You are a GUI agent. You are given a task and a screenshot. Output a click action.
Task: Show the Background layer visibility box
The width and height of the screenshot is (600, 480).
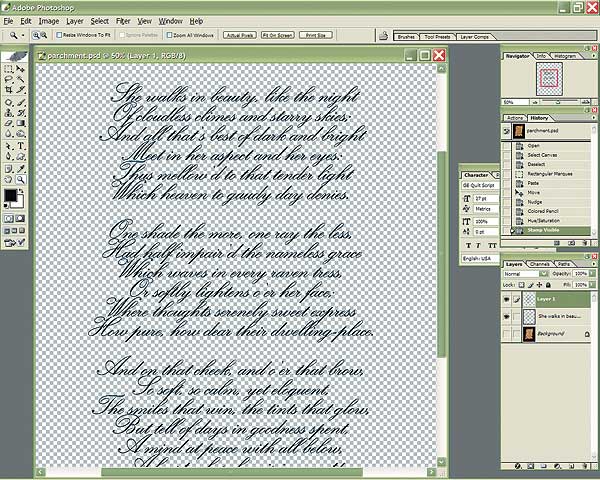coord(506,333)
